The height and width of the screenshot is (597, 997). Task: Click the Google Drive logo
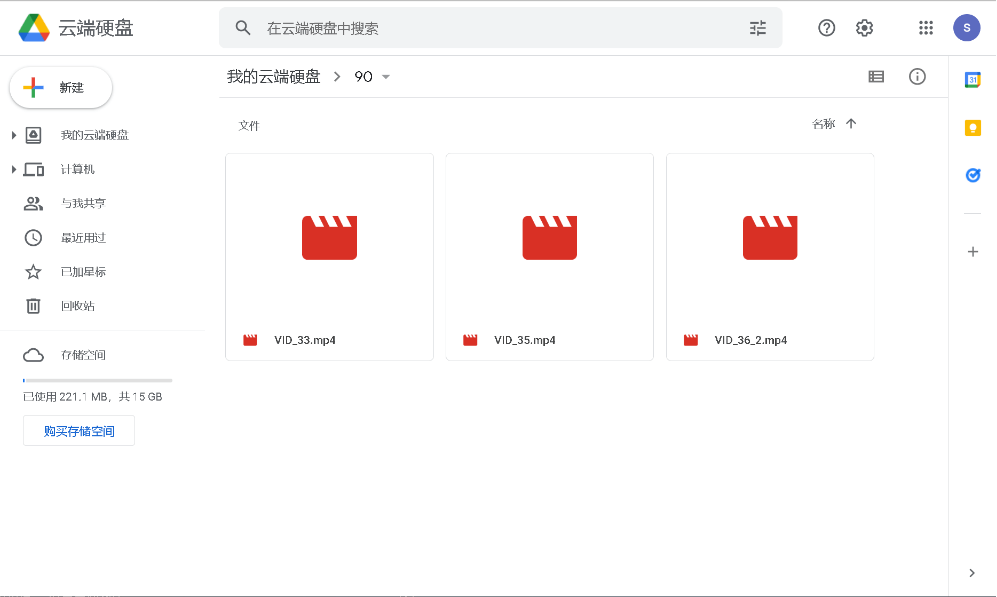(35, 28)
